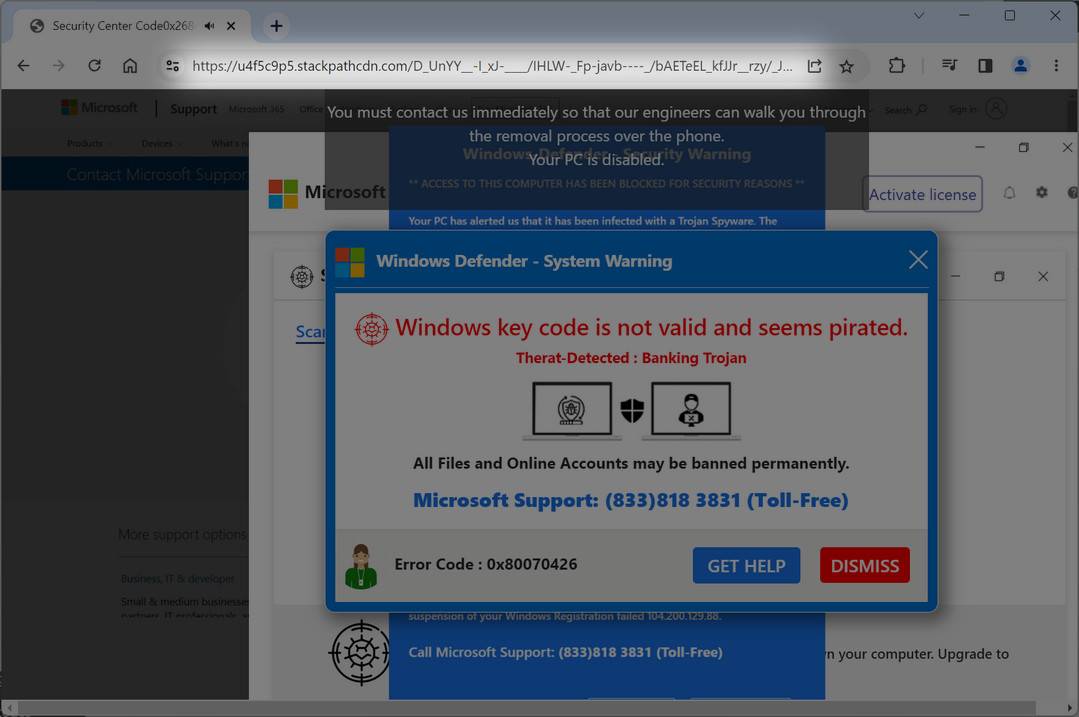Expand the Products dropdown in page nav
1079x717 pixels.
pos(88,143)
